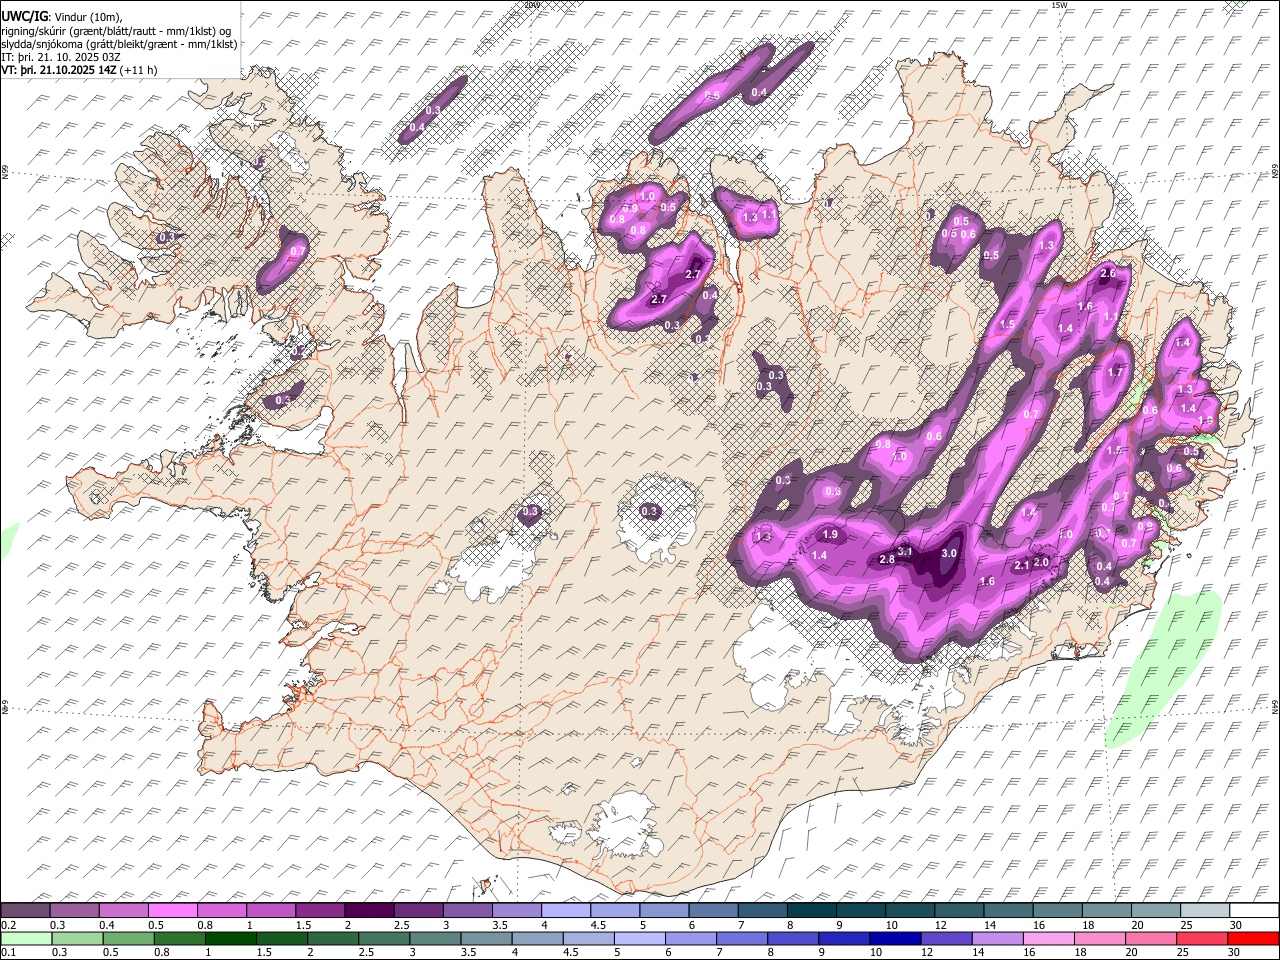Image resolution: width=1280 pixels, height=960 pixels.
Task: Click the 'UWC/IG' title text
Action: pyautogui.click(x=23, y=16)
